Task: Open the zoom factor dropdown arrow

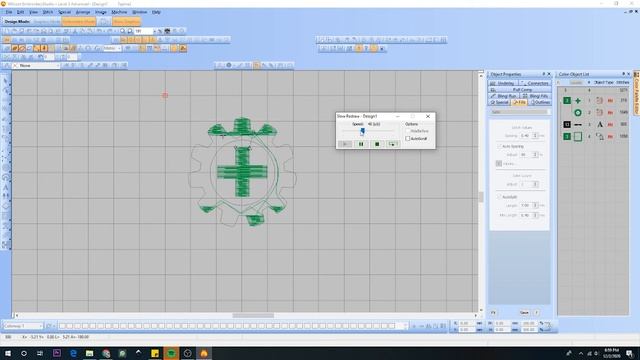Action: point(154,31)
